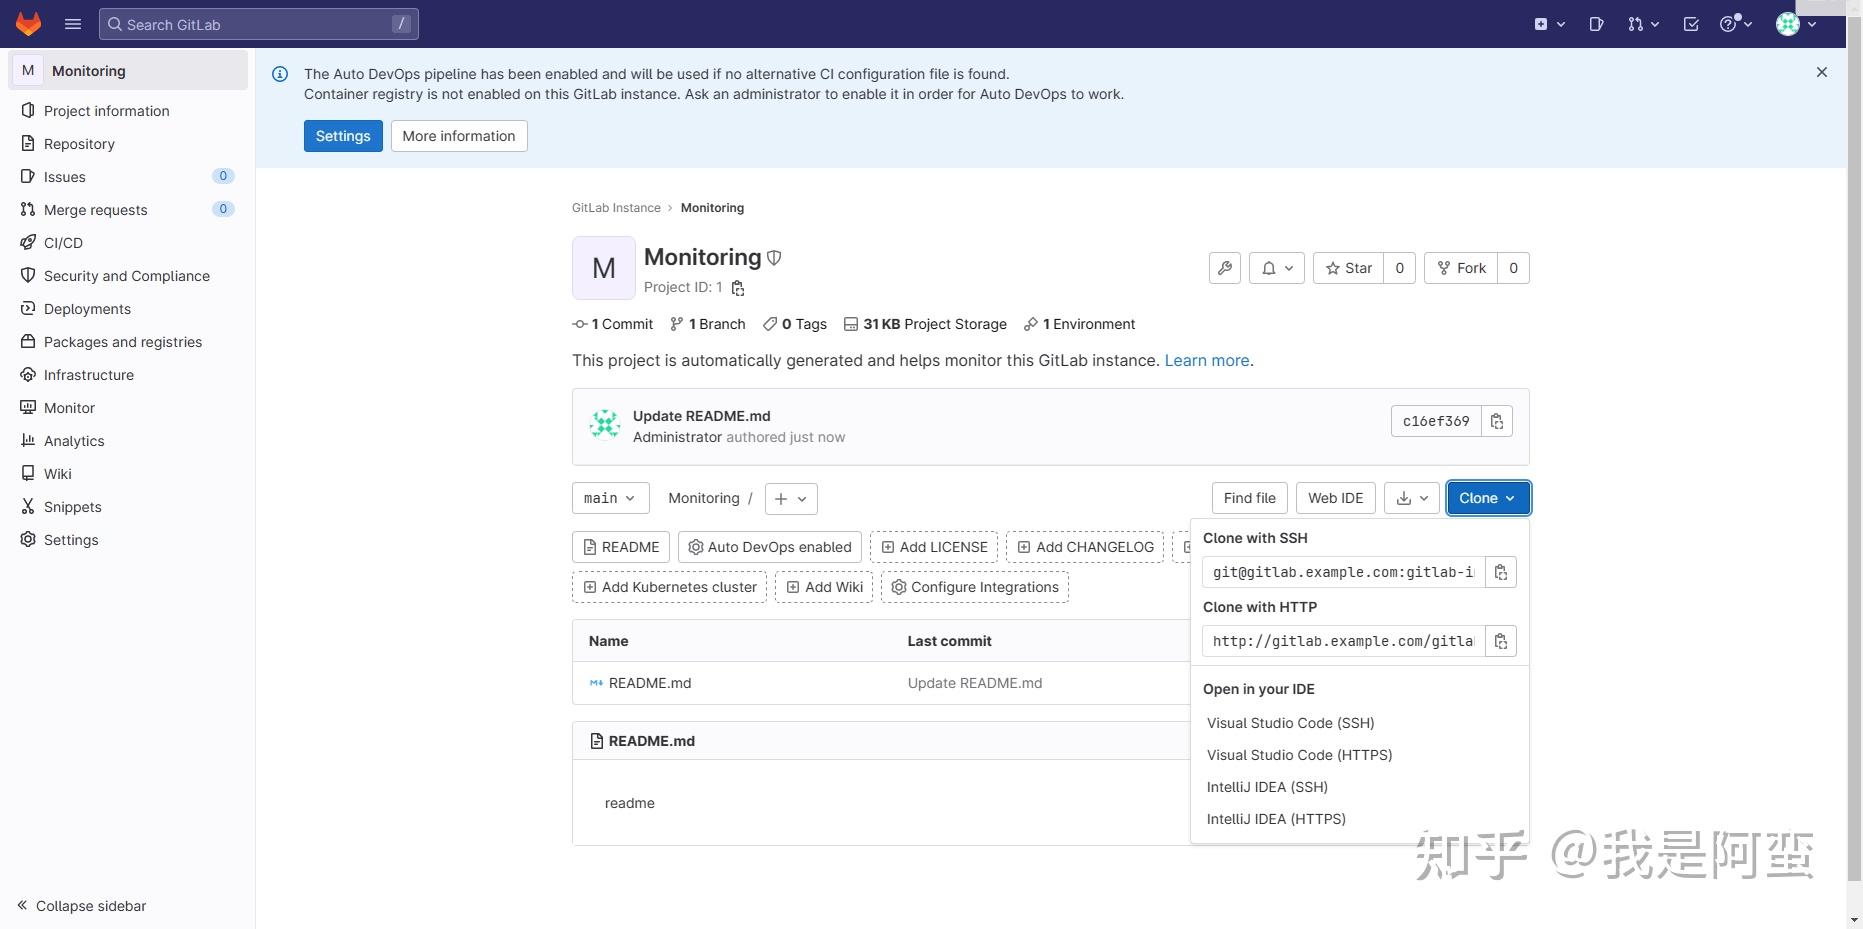The image size is (1863, 929).
Task: Copy the Project ID to clipboard
Action: [738, 287]
